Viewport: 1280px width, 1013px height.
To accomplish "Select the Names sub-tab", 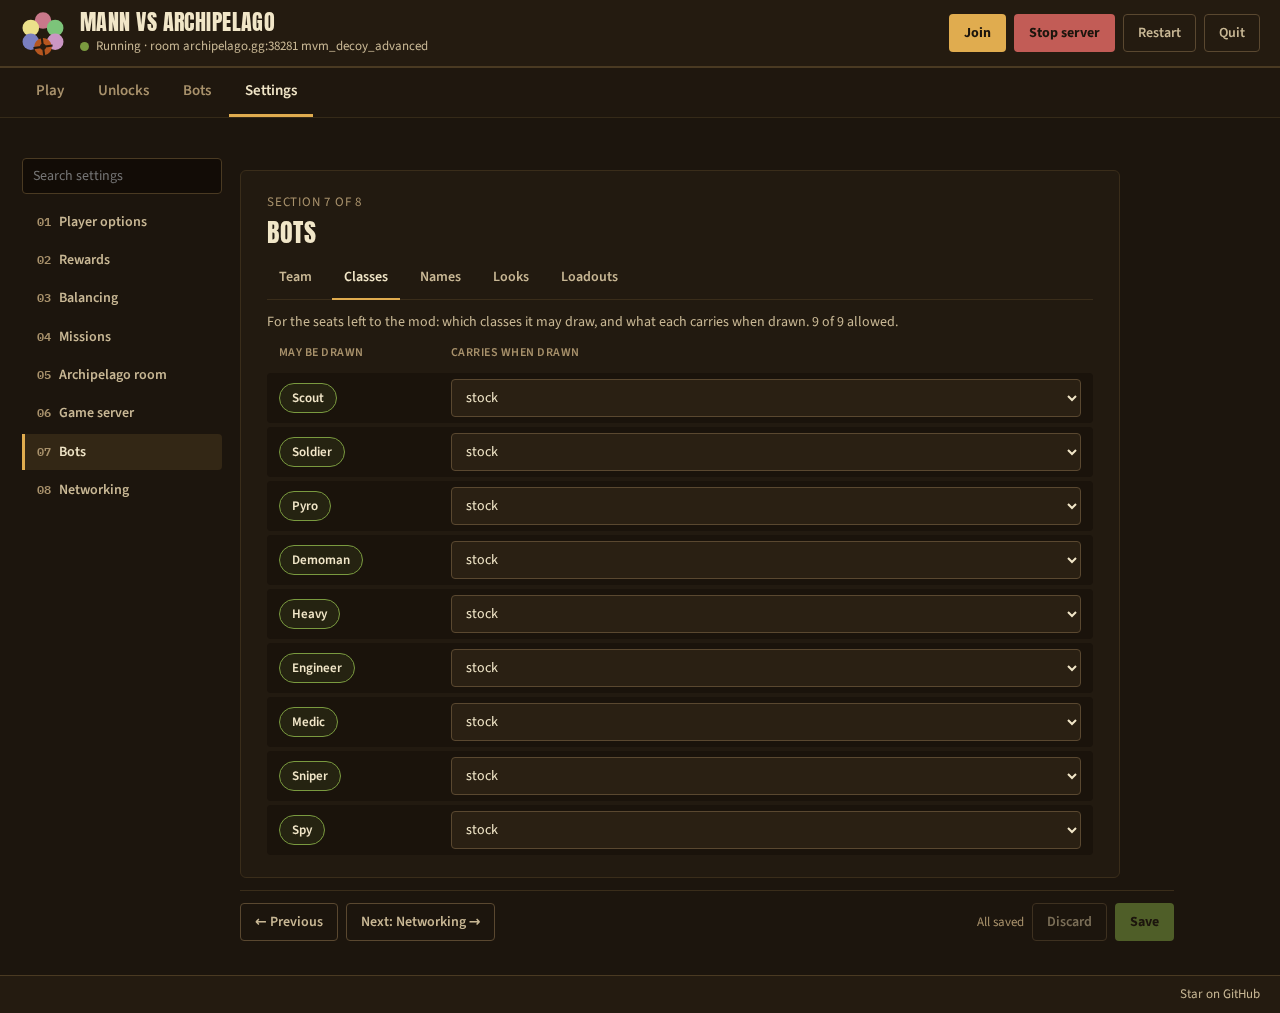I will tap(440, 277).
